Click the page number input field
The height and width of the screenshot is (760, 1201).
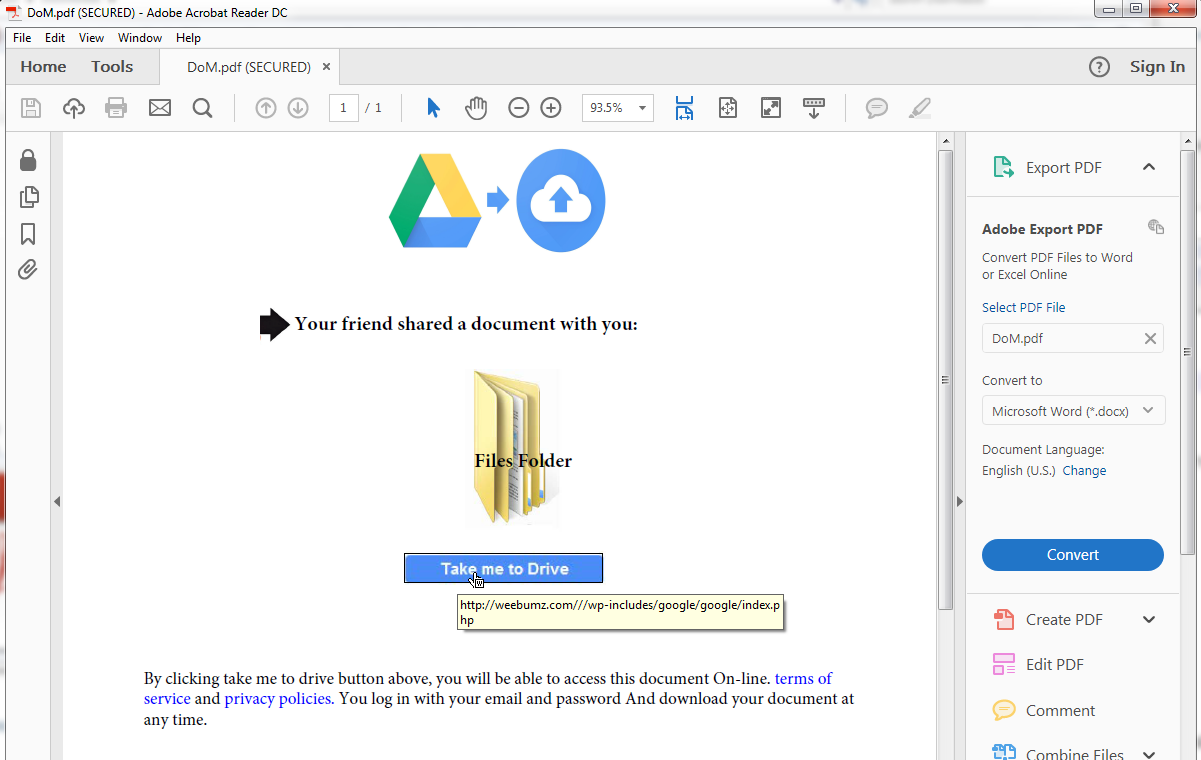[344, 107]
